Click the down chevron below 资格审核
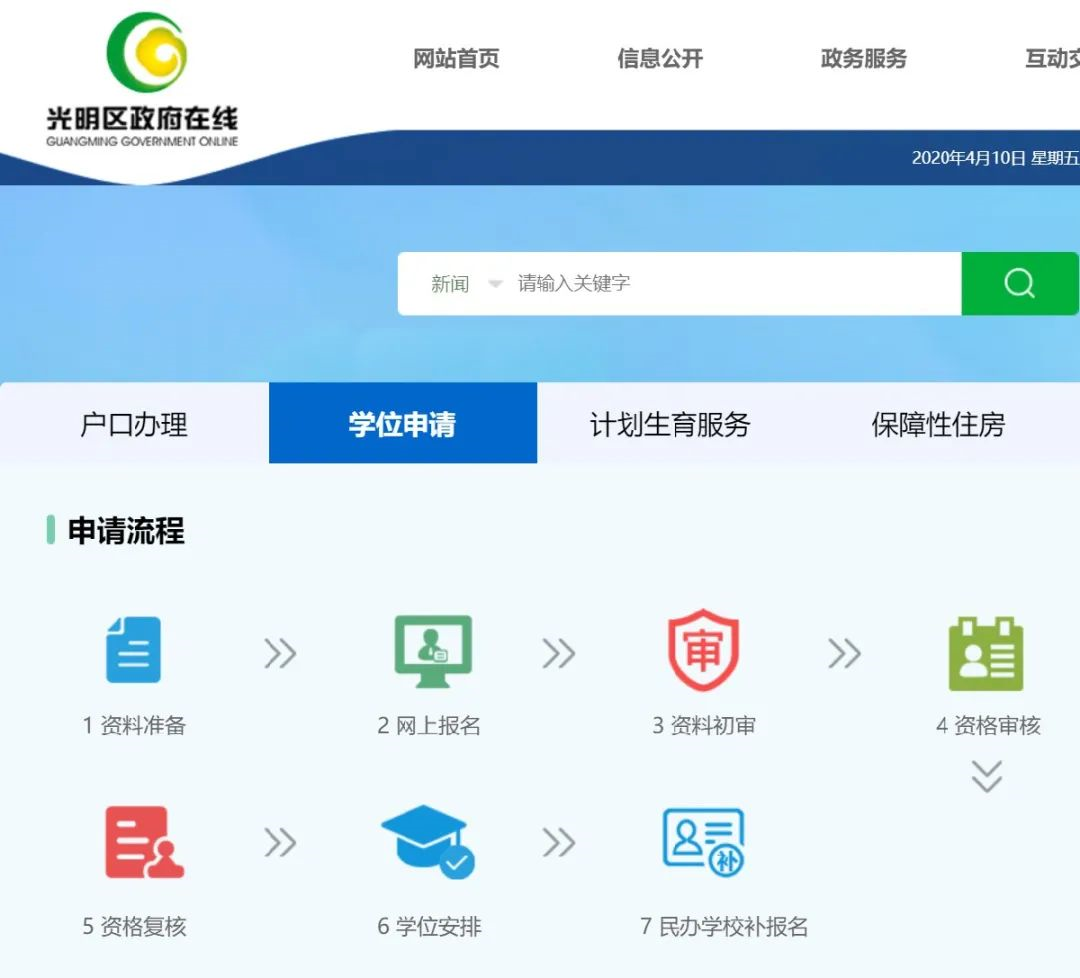 pyautogui.click(x=986, y=776)
